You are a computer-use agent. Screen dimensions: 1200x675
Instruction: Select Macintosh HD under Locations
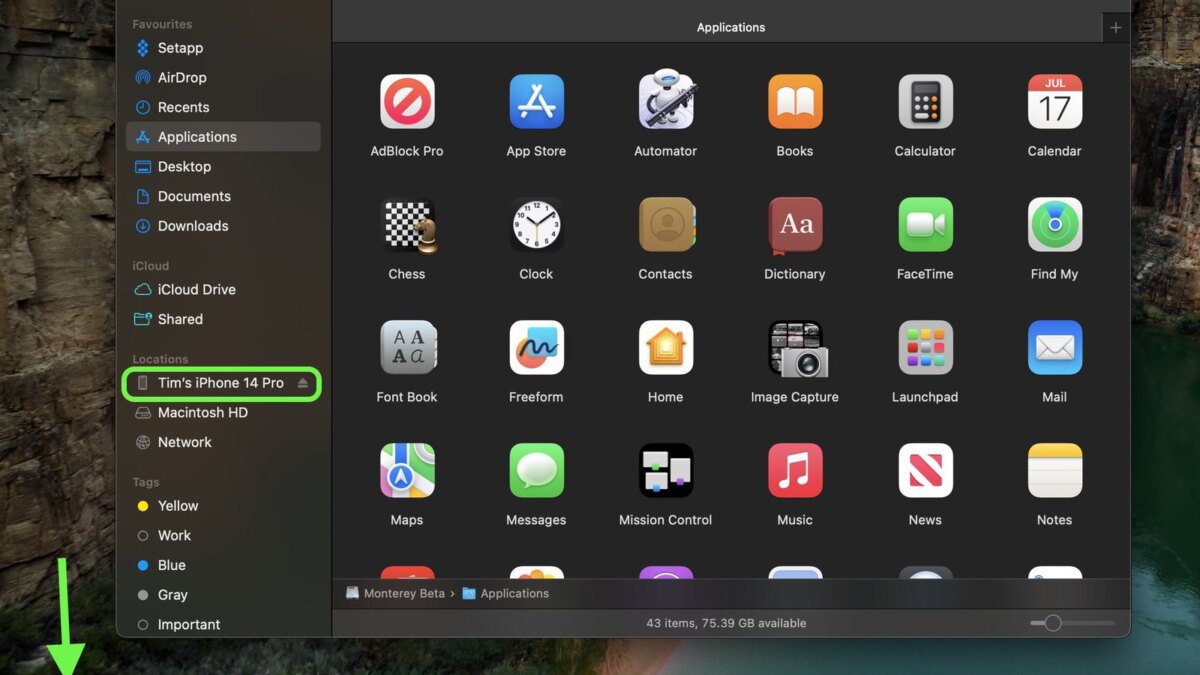coord(202,413)
